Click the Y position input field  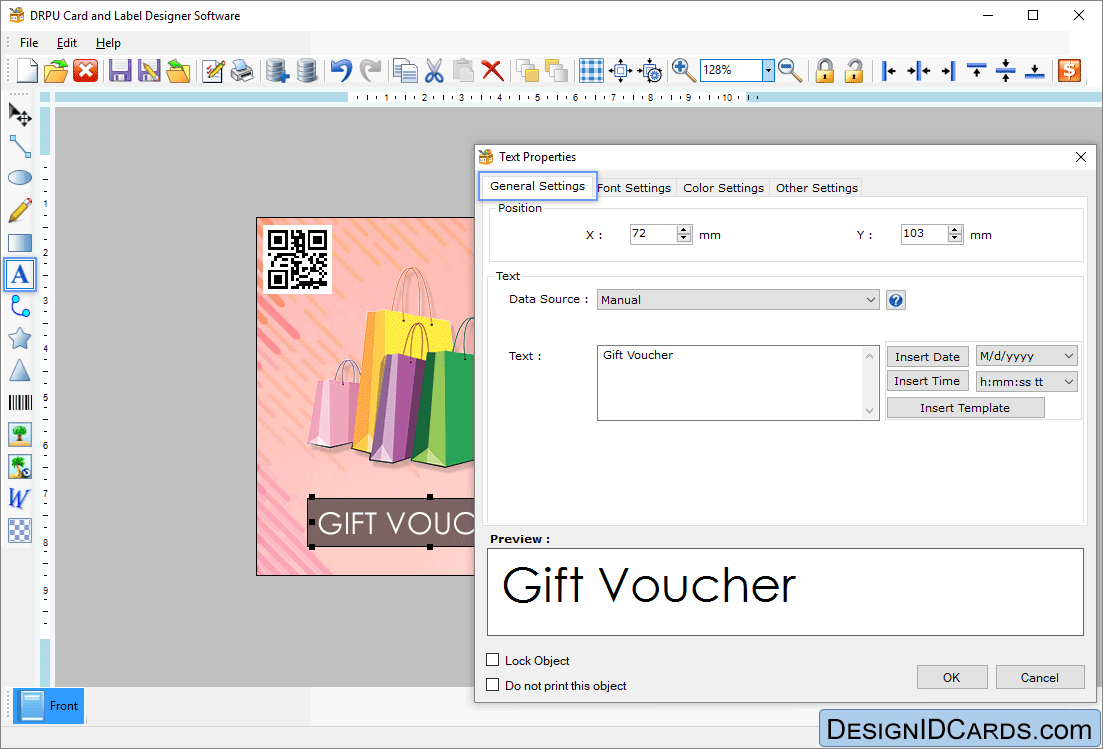(x=924, y=234)
